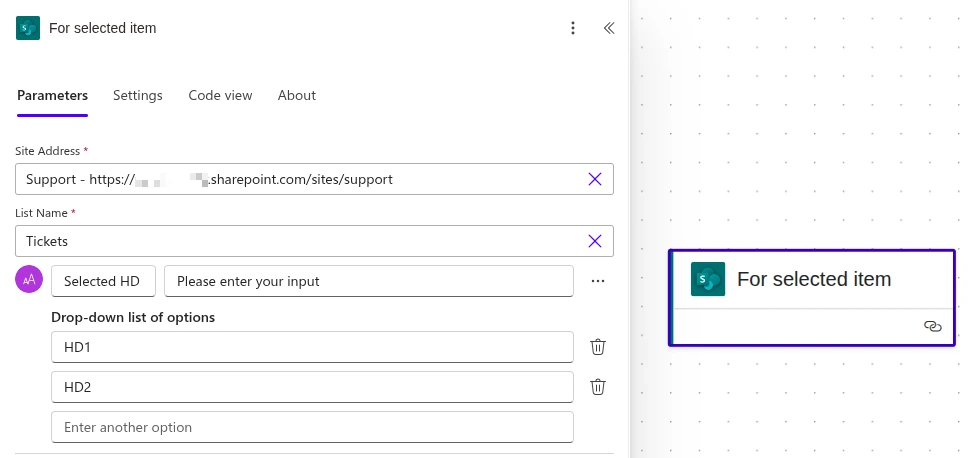Image resolution: width=972 pixels, height=458 pixels.
Task: Open the ellipsis menu beside input description
Action: coord(598,281)
